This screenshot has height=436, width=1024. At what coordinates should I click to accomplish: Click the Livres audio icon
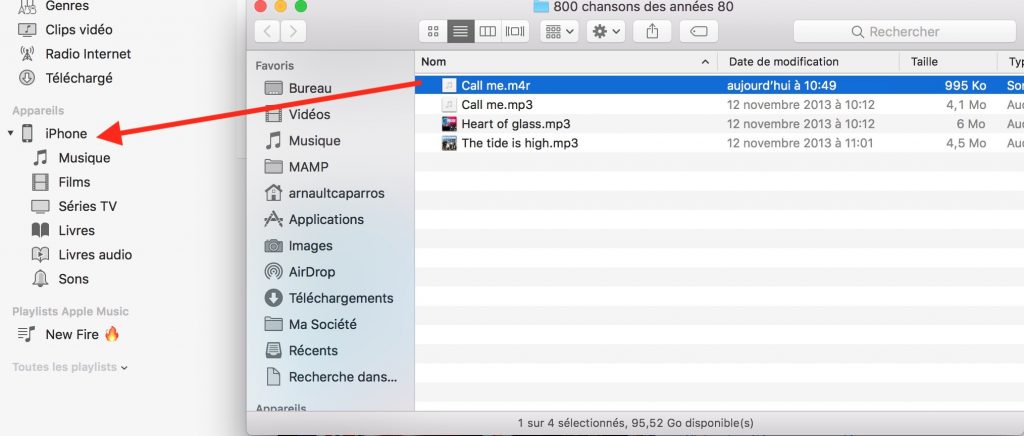coord(40,255)
